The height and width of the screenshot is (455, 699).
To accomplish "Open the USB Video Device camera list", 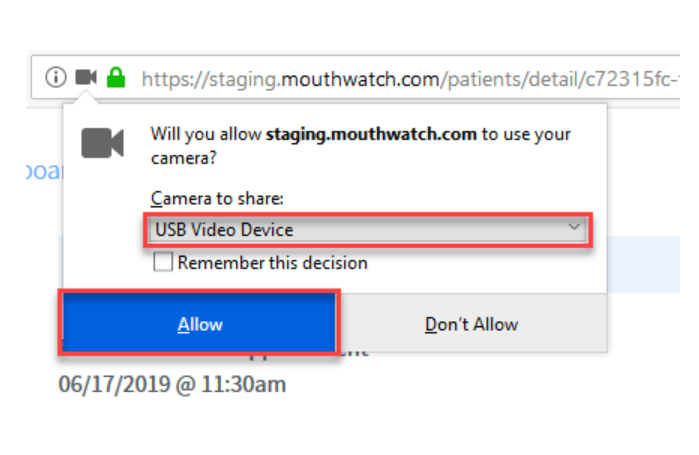I will click(367, 230).
